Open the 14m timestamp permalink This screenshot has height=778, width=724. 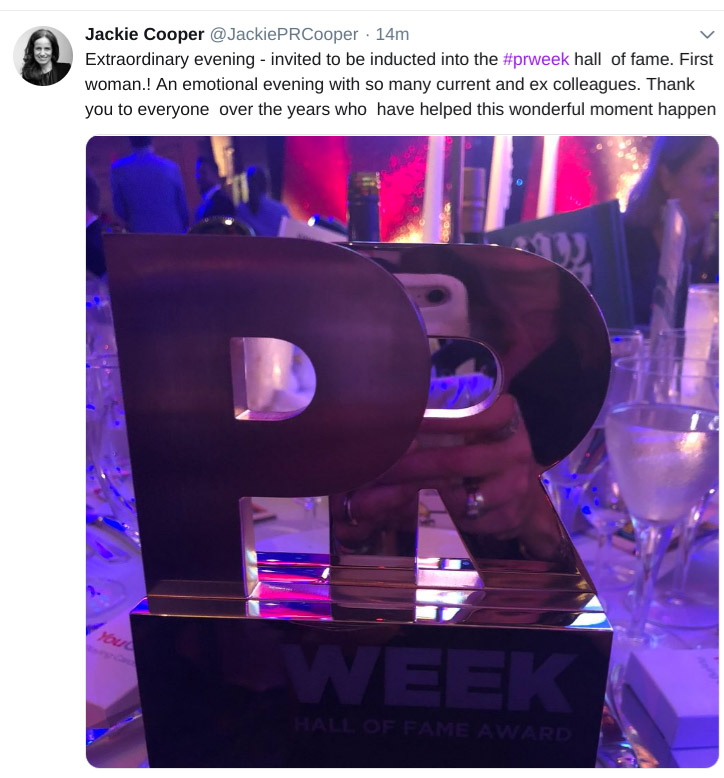tap(392, 34)
